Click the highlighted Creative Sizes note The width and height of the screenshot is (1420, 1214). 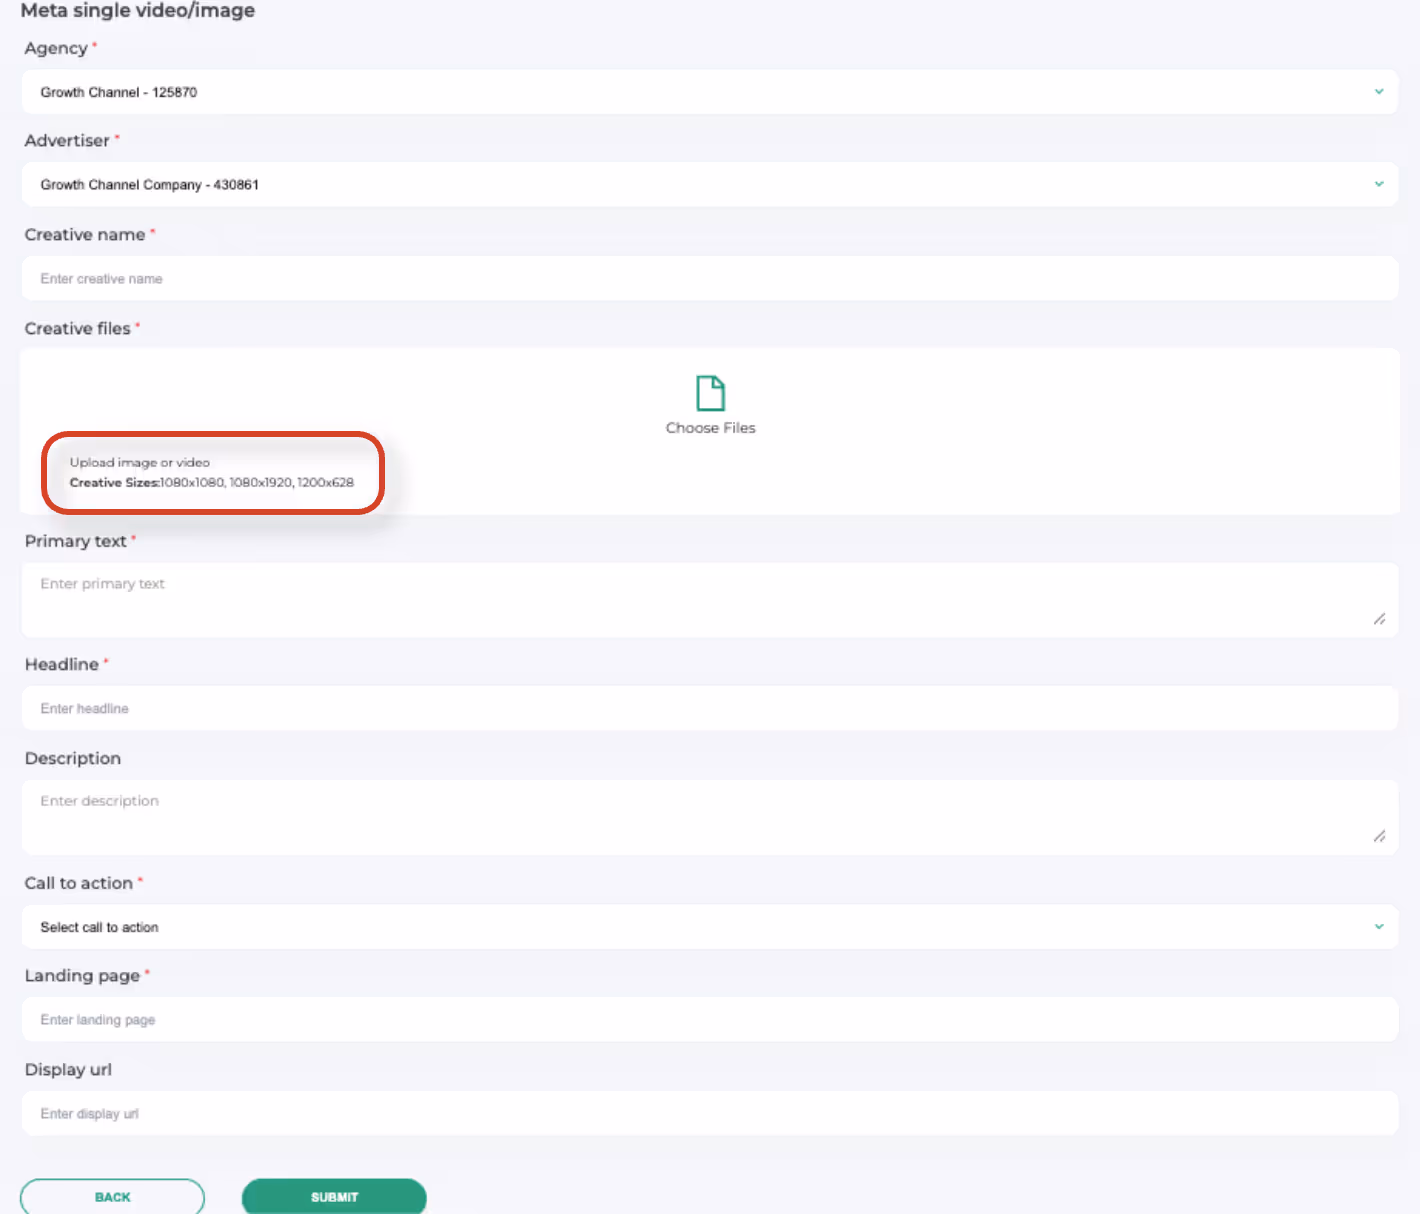212,472
